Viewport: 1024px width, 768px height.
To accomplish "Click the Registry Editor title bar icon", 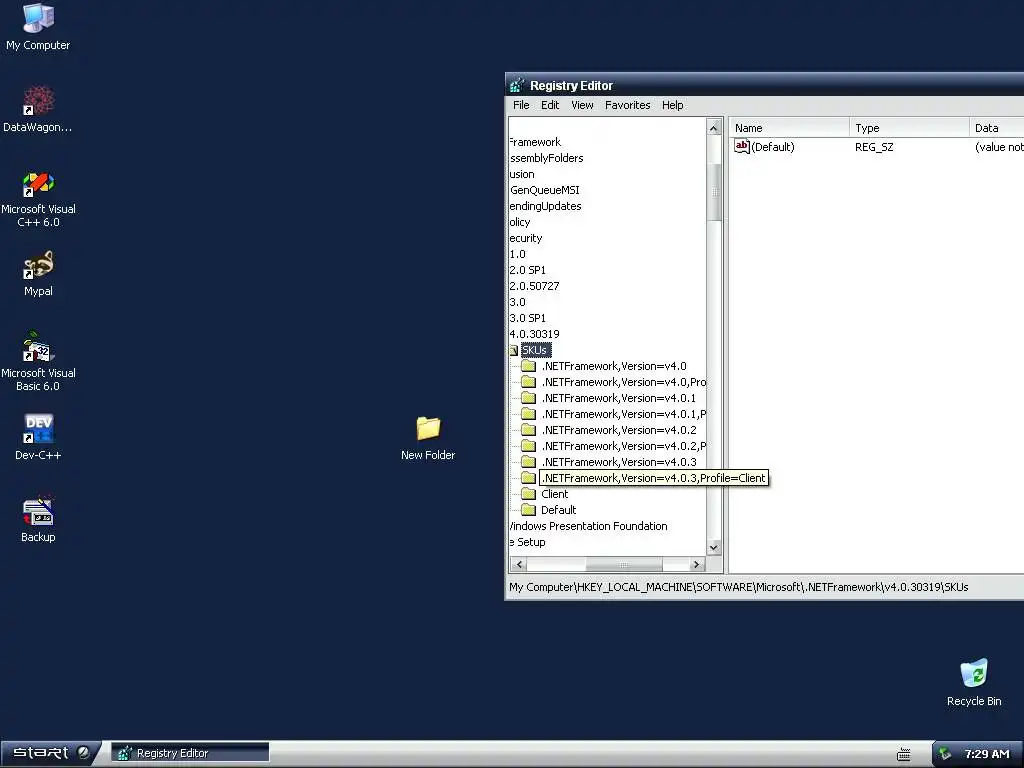I will coord(517,86).
